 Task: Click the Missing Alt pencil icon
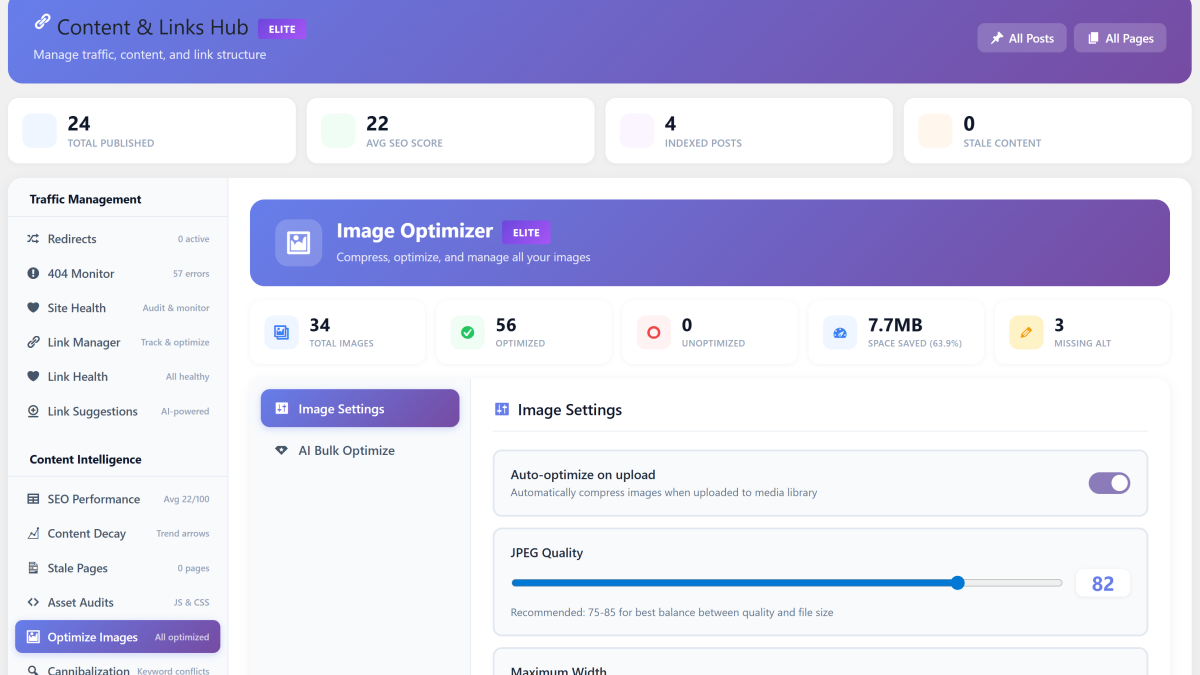[1026, 331]
